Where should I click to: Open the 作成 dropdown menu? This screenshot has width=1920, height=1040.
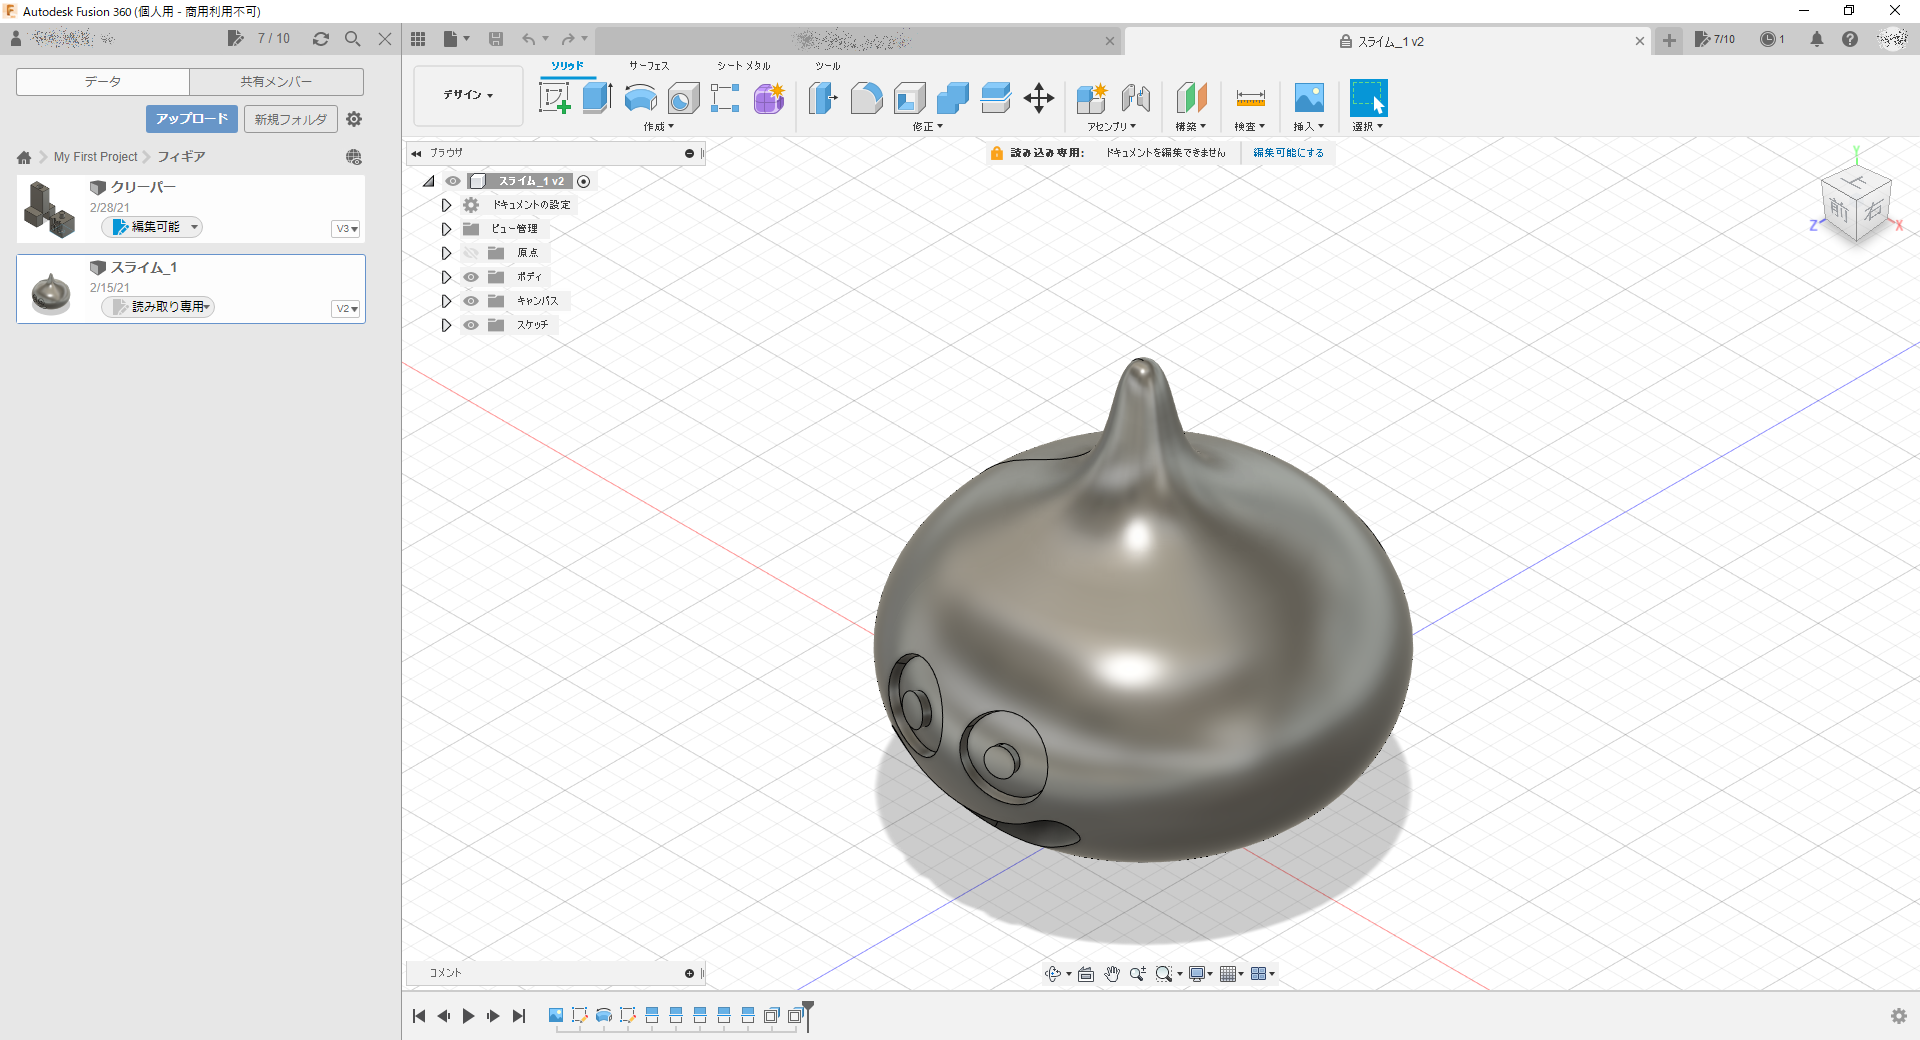coord(659,127)
